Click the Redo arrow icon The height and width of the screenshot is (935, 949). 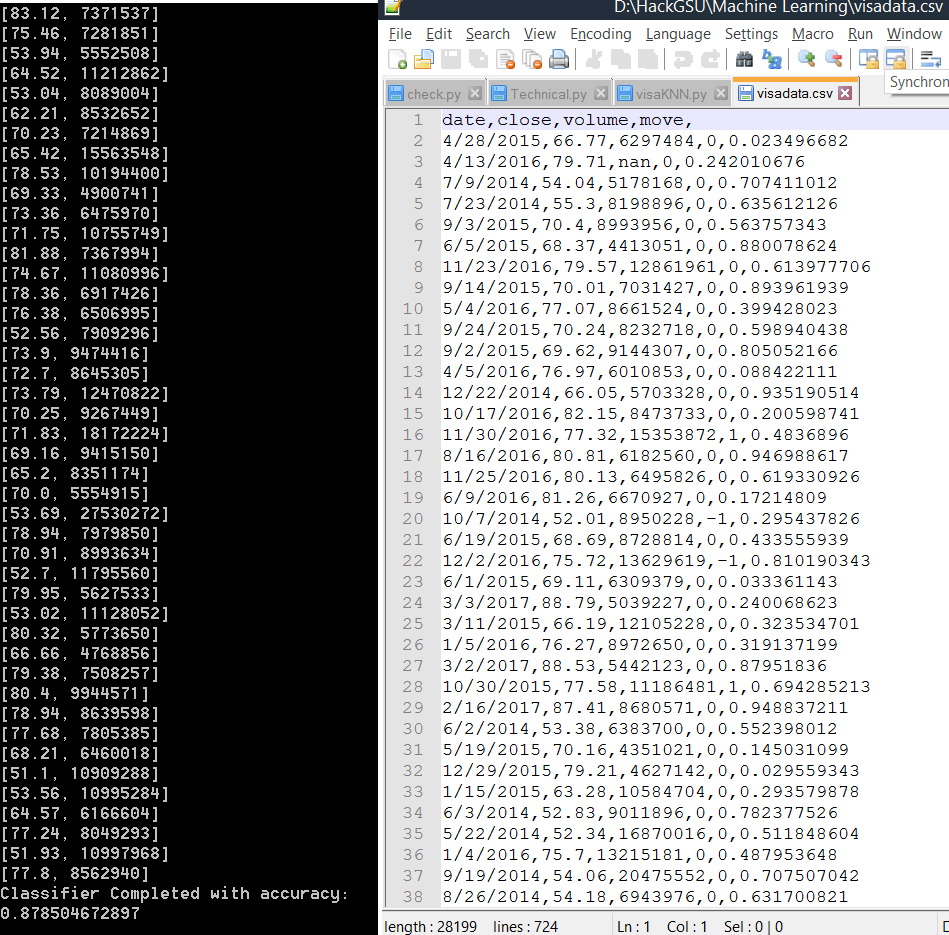pyautogui.click(x=710, y=59)
